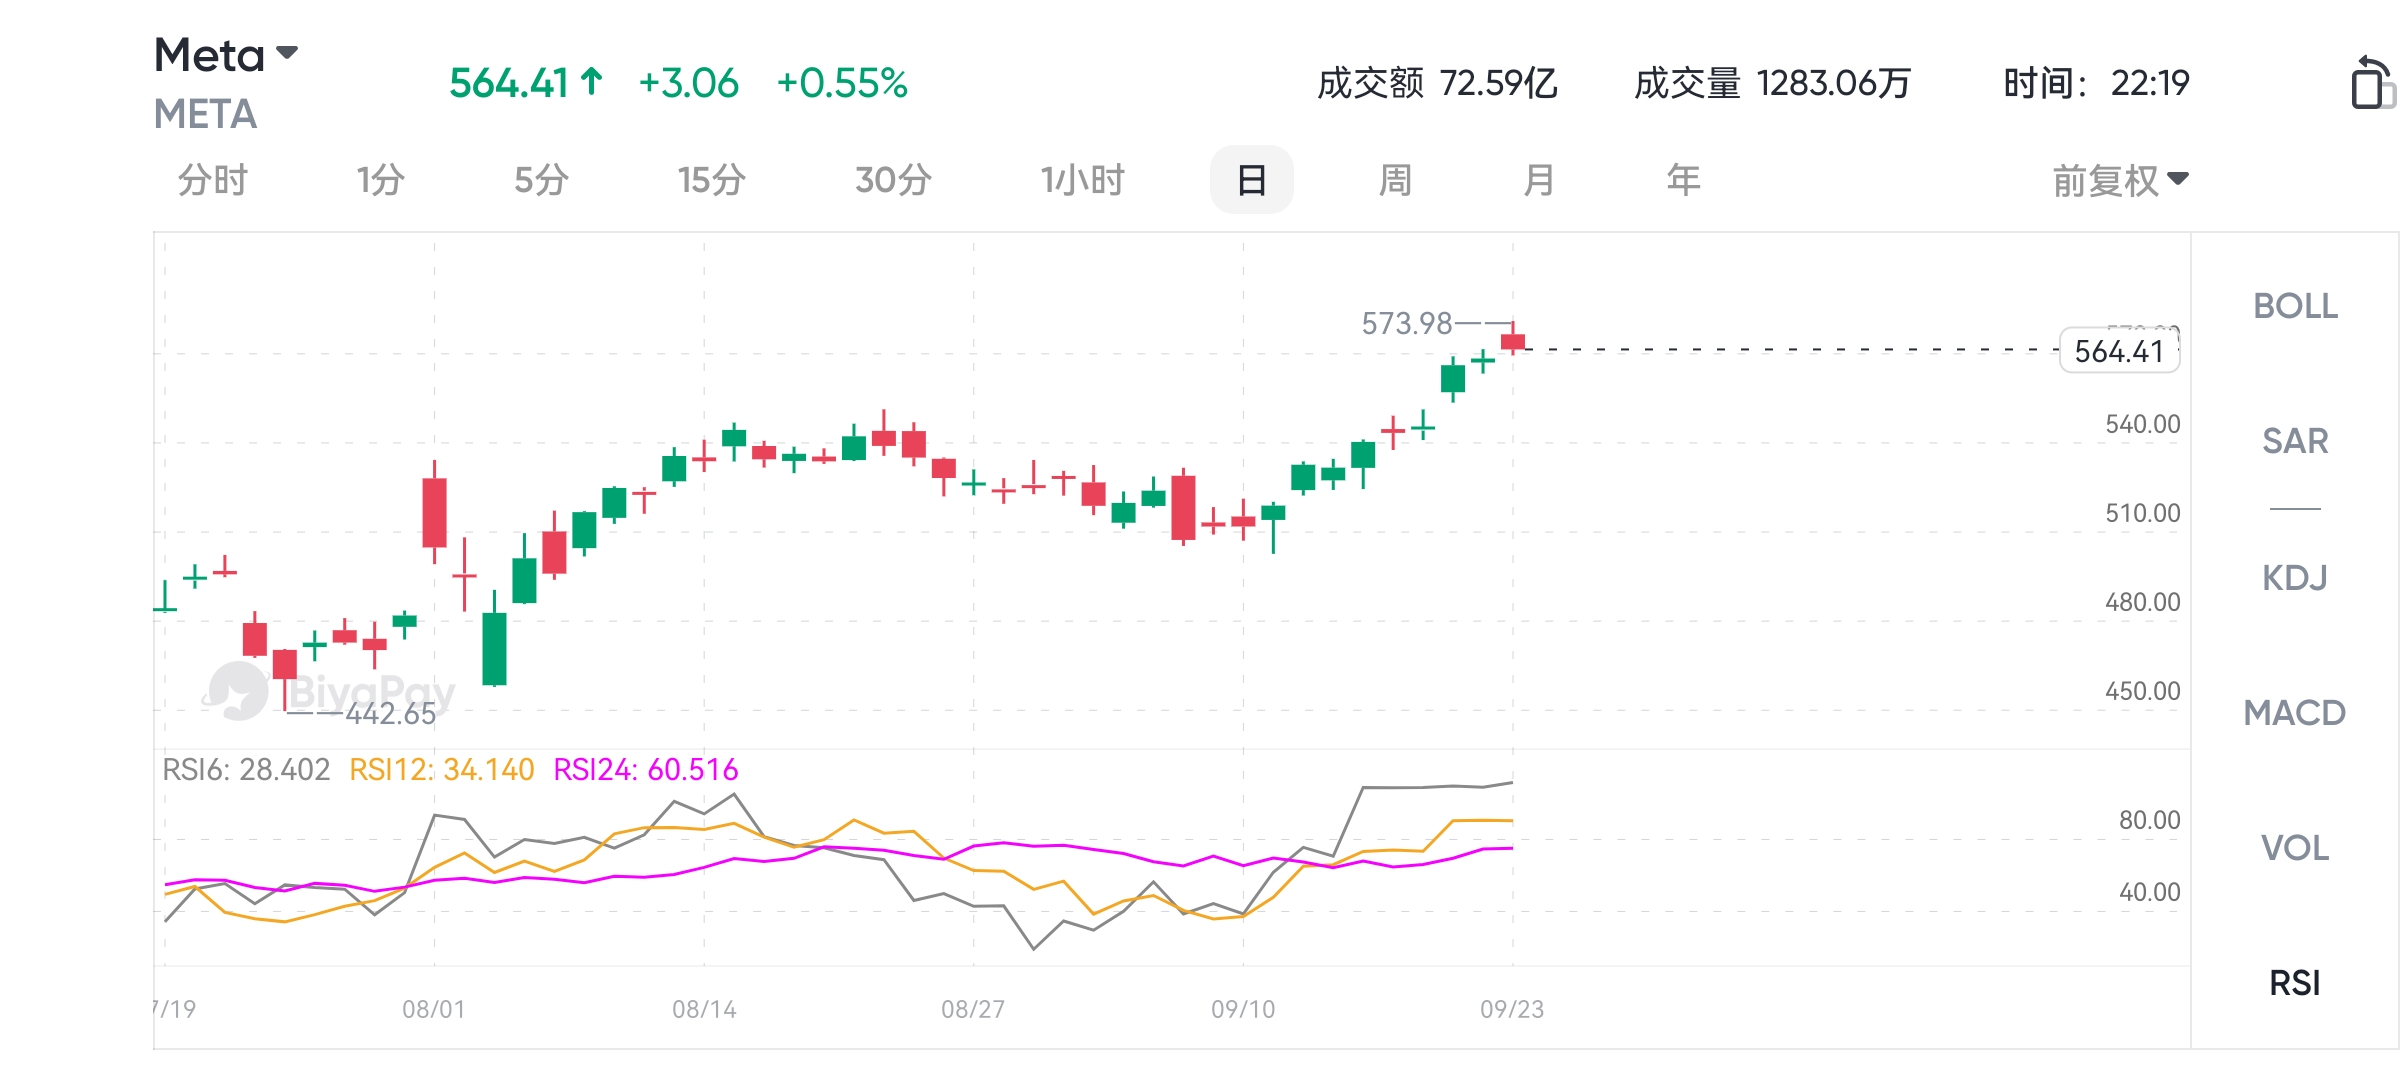Show the MACD indicator
Image resolution: width=2400 pixels, height=1080 pixels.
pyautogui.click(x=2295, y=713)
